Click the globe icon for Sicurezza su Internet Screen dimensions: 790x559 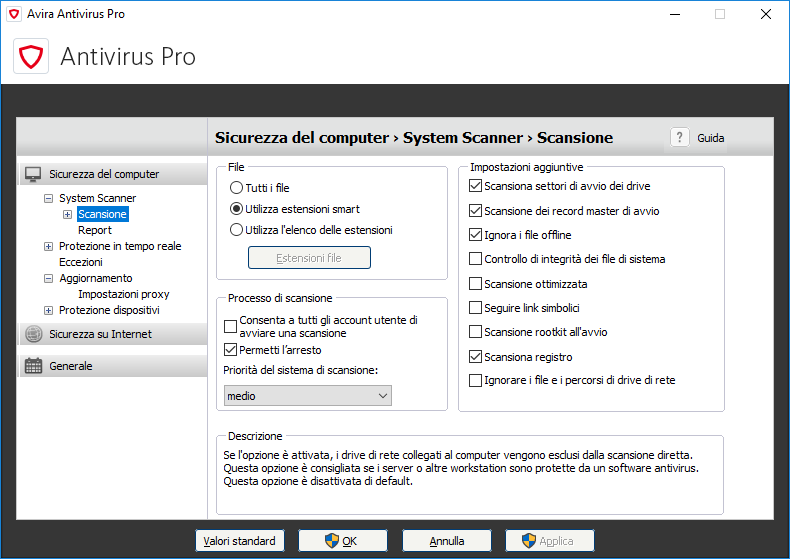click(34, 334)
